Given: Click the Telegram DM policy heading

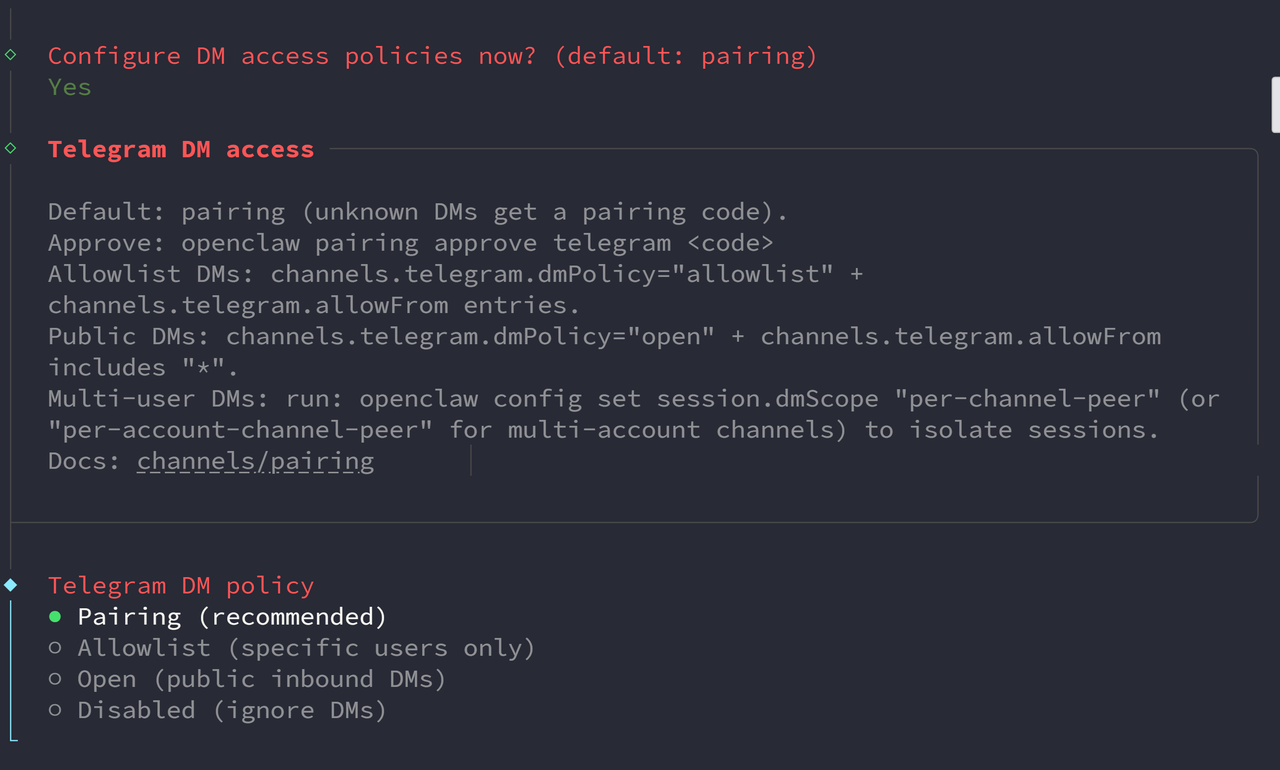Looking at the screenshot, I should tap(180, 585).
